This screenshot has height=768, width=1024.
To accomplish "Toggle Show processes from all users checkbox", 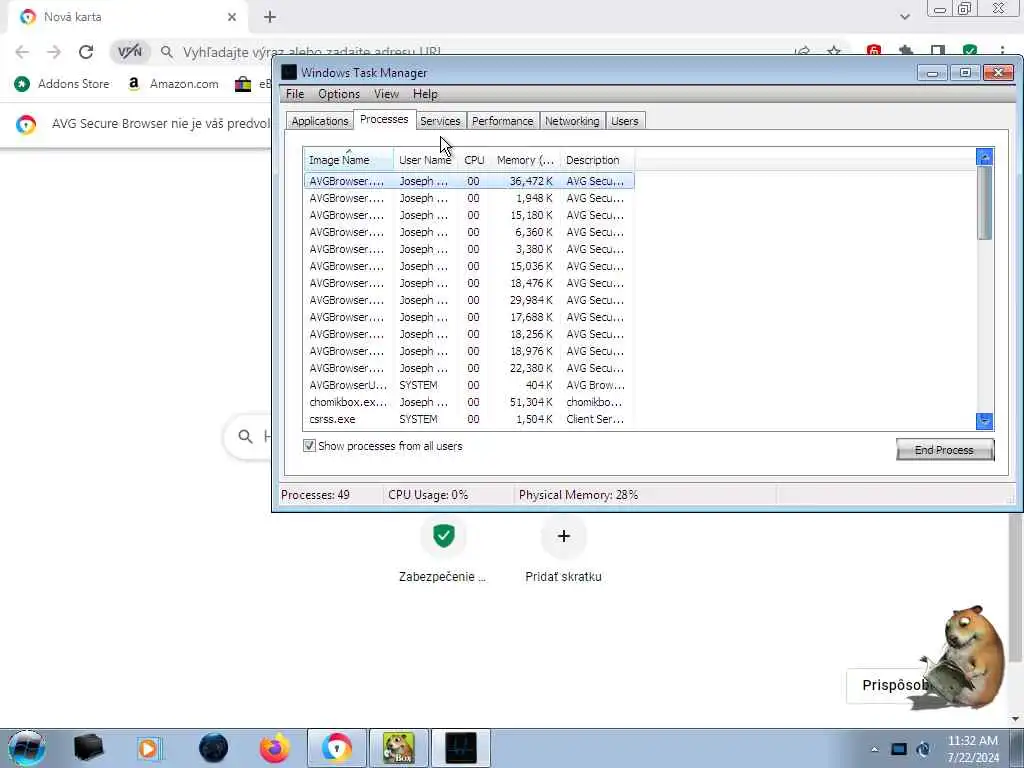I will pos(310,446).
